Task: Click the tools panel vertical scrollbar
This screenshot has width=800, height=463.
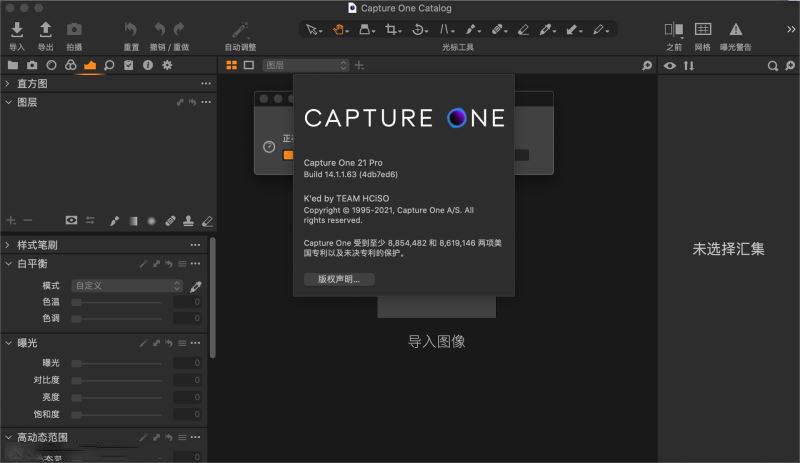Action: (213, 298)
